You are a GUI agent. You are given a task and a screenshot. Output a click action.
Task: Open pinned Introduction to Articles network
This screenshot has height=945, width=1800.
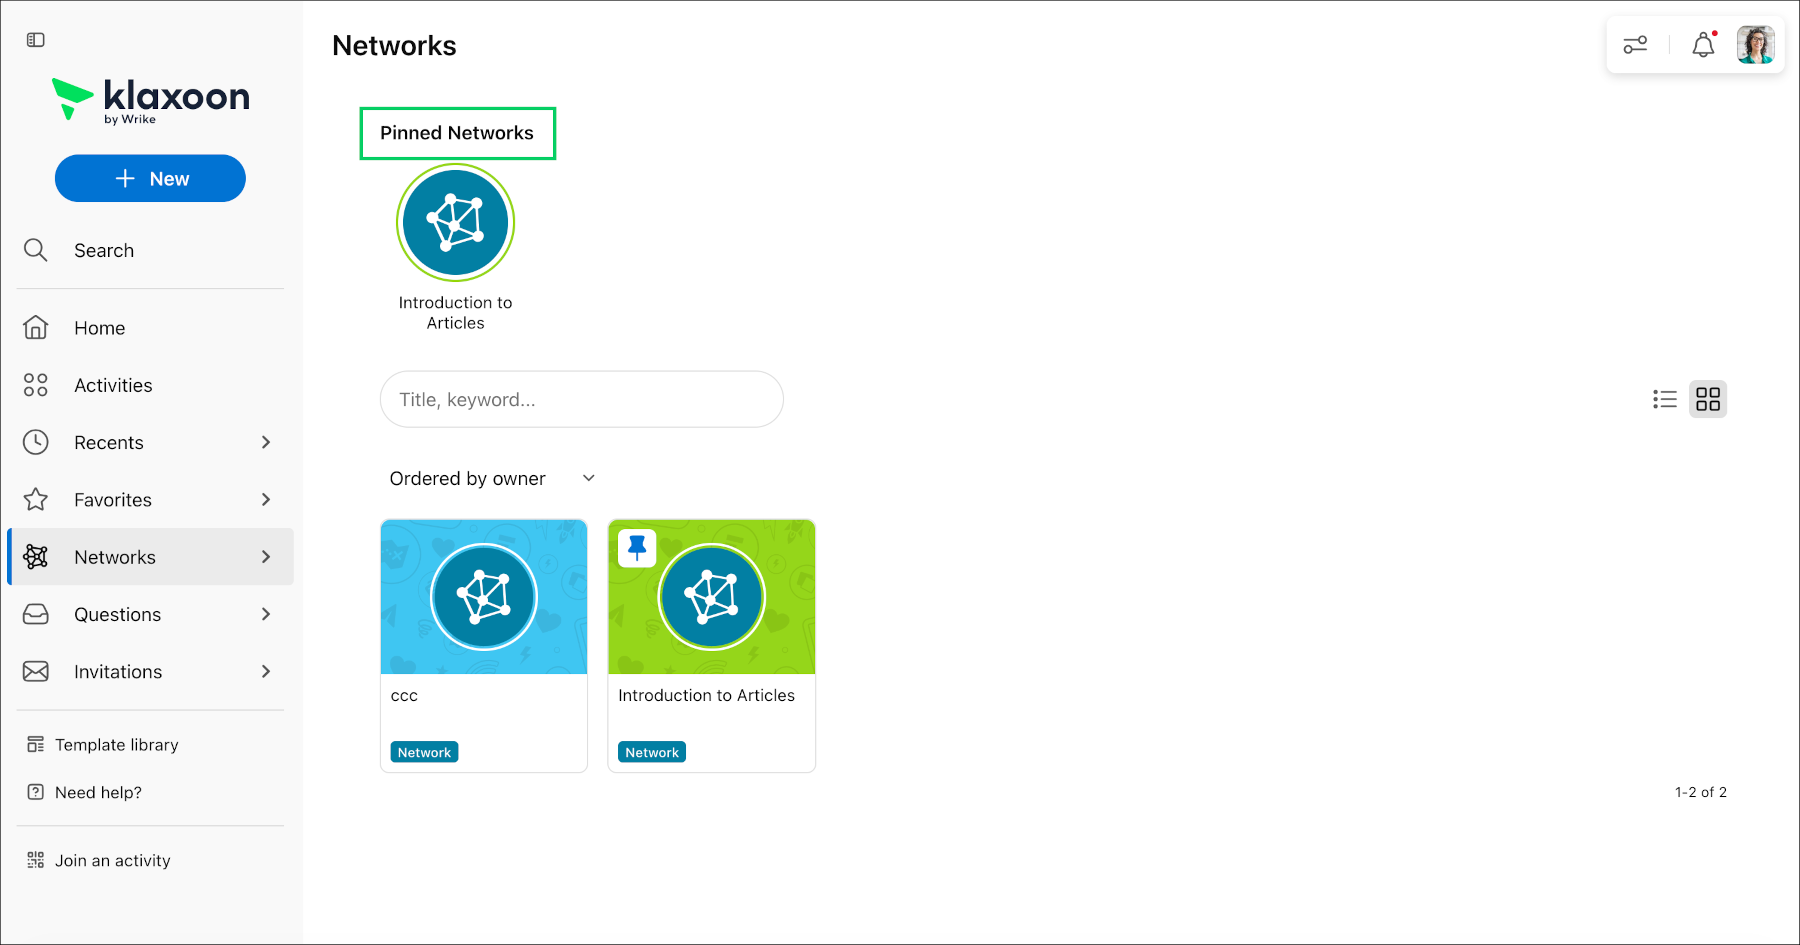pos(455,223)
